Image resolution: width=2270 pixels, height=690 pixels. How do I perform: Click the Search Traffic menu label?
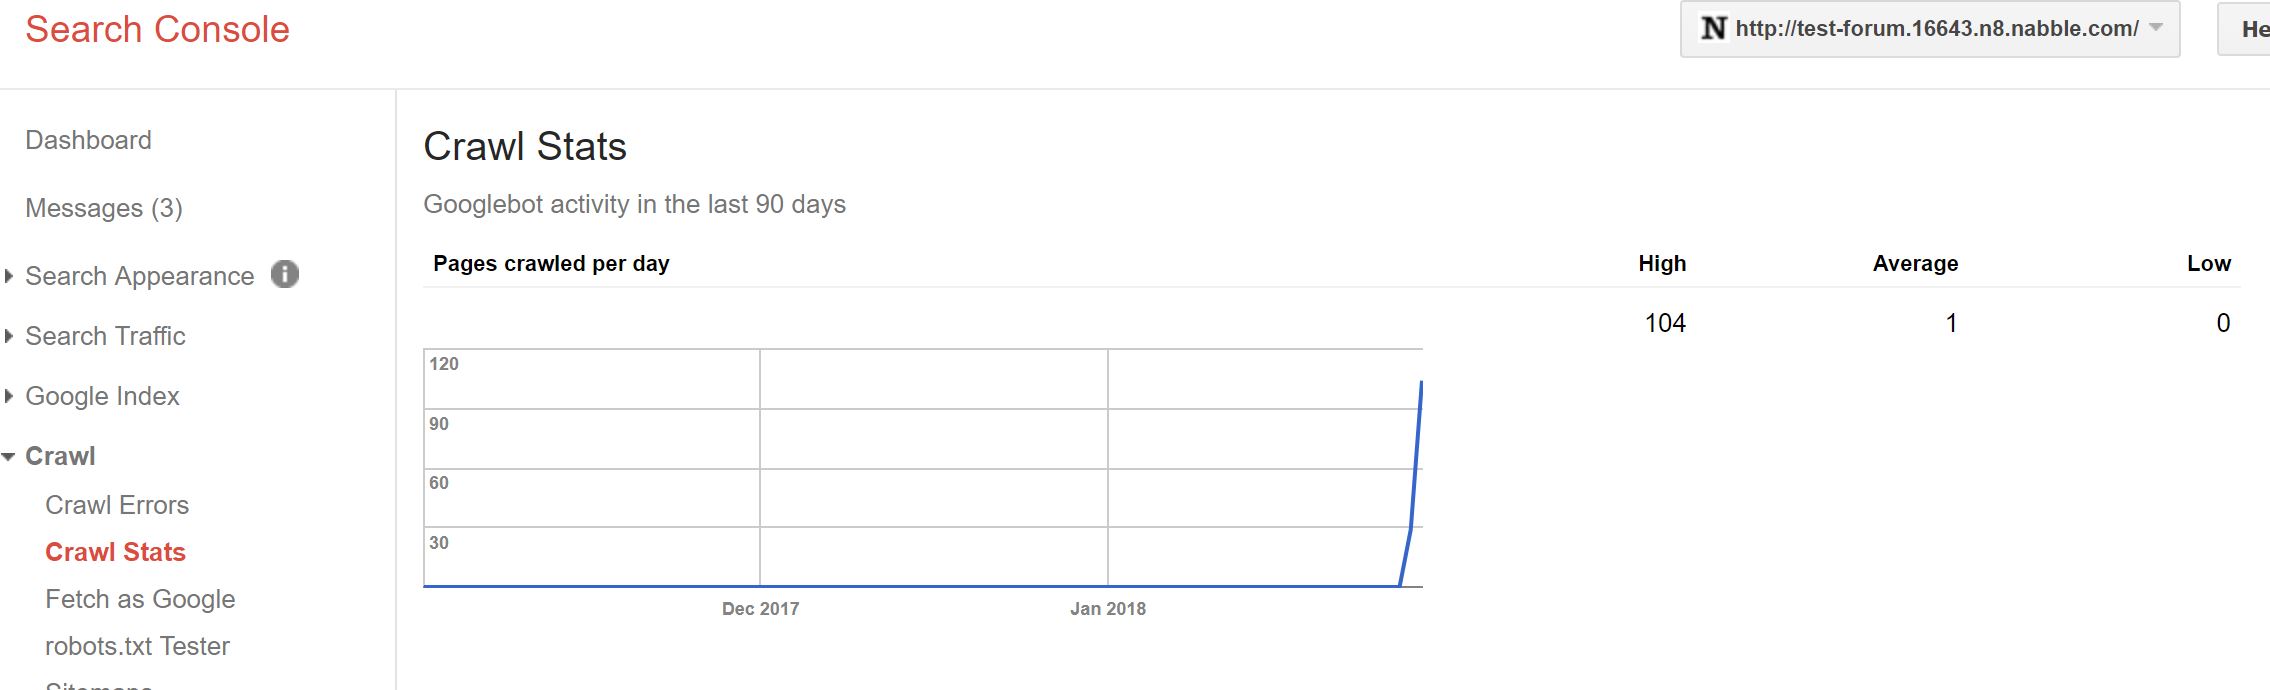click(x=105, y=336)
